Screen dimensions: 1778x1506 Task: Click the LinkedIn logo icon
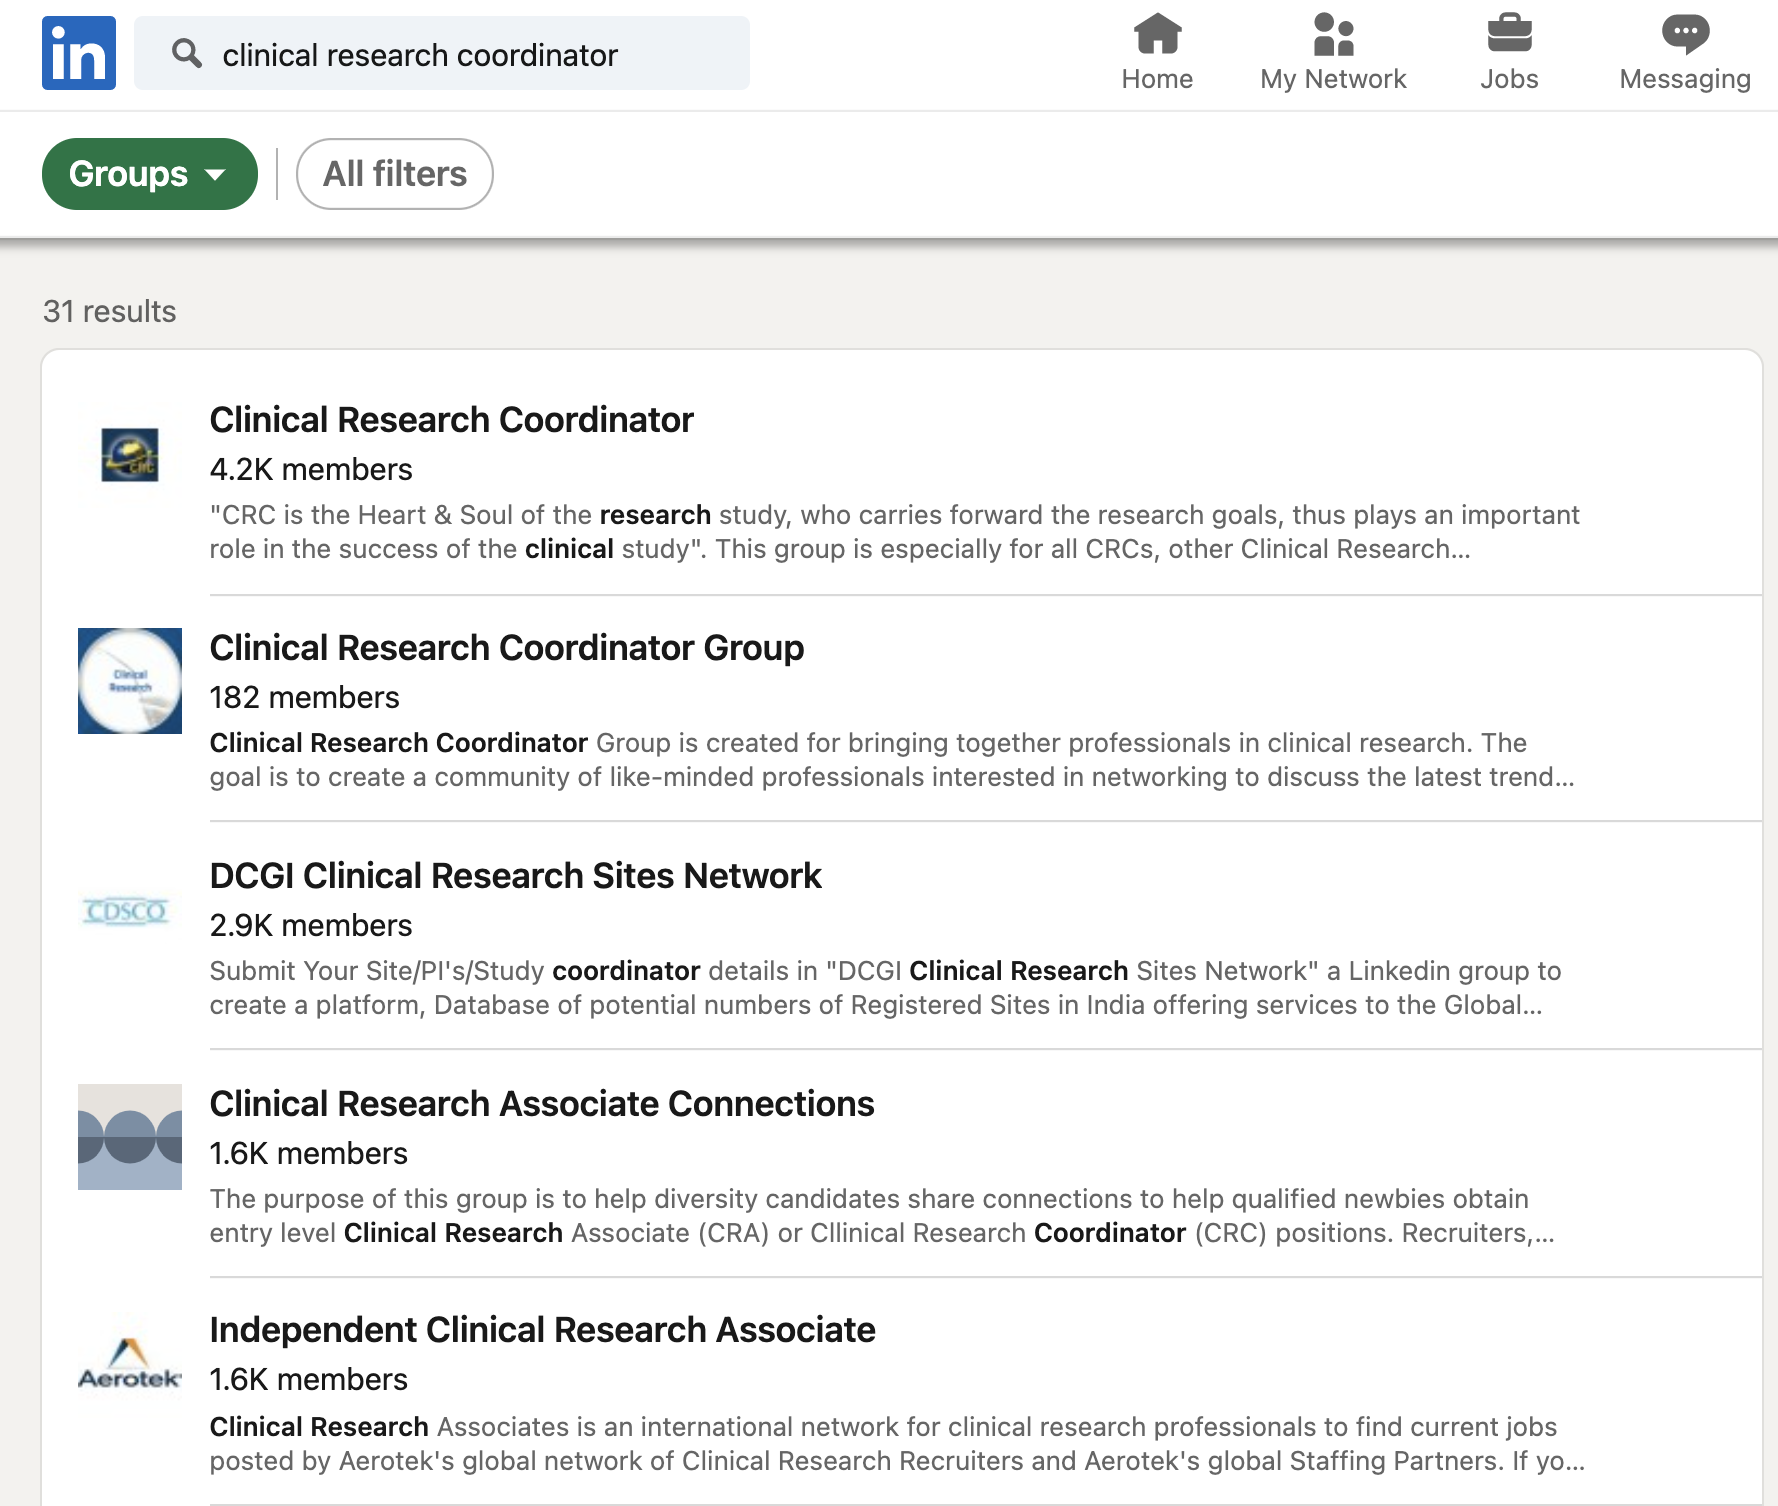click(x=79, y=53)
